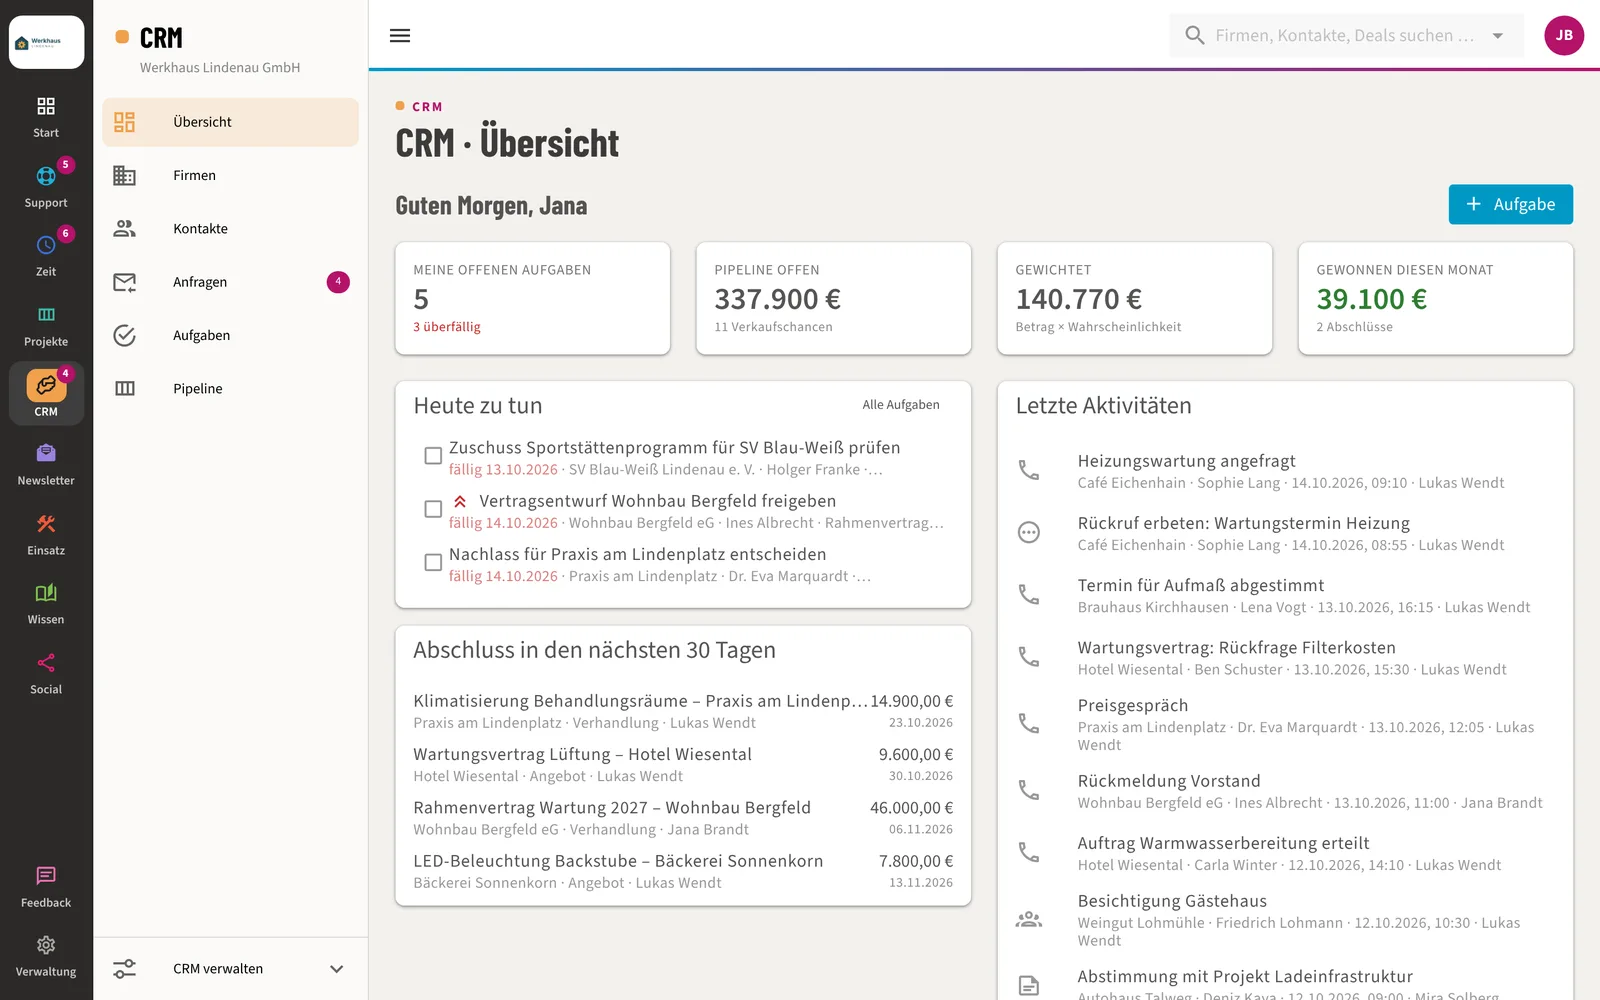This screenshot has width=1600, height=1000.
Task: Open Kontakte in the CRM menu
Action: point(231,229)
